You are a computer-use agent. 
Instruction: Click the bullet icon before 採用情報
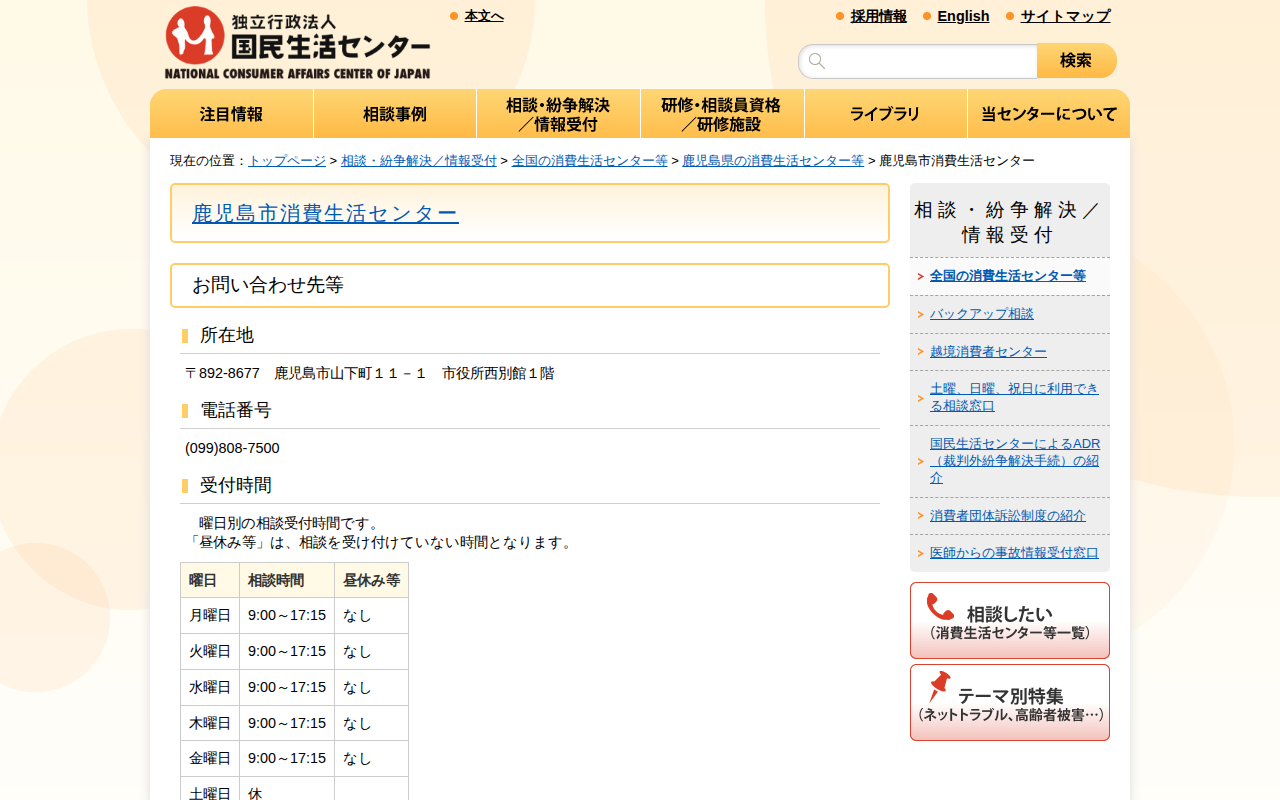tap(838, 16)
